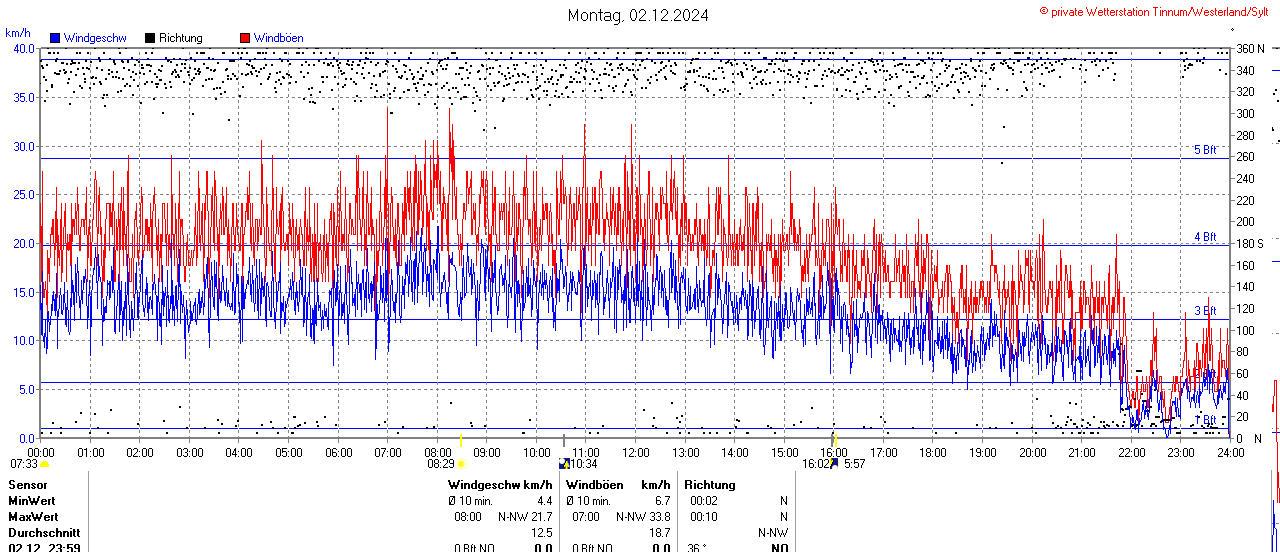This screenshot has width=1280, height=552.
Task: Click the Windgeschw km/h column header
Action: tap(500, 484)
